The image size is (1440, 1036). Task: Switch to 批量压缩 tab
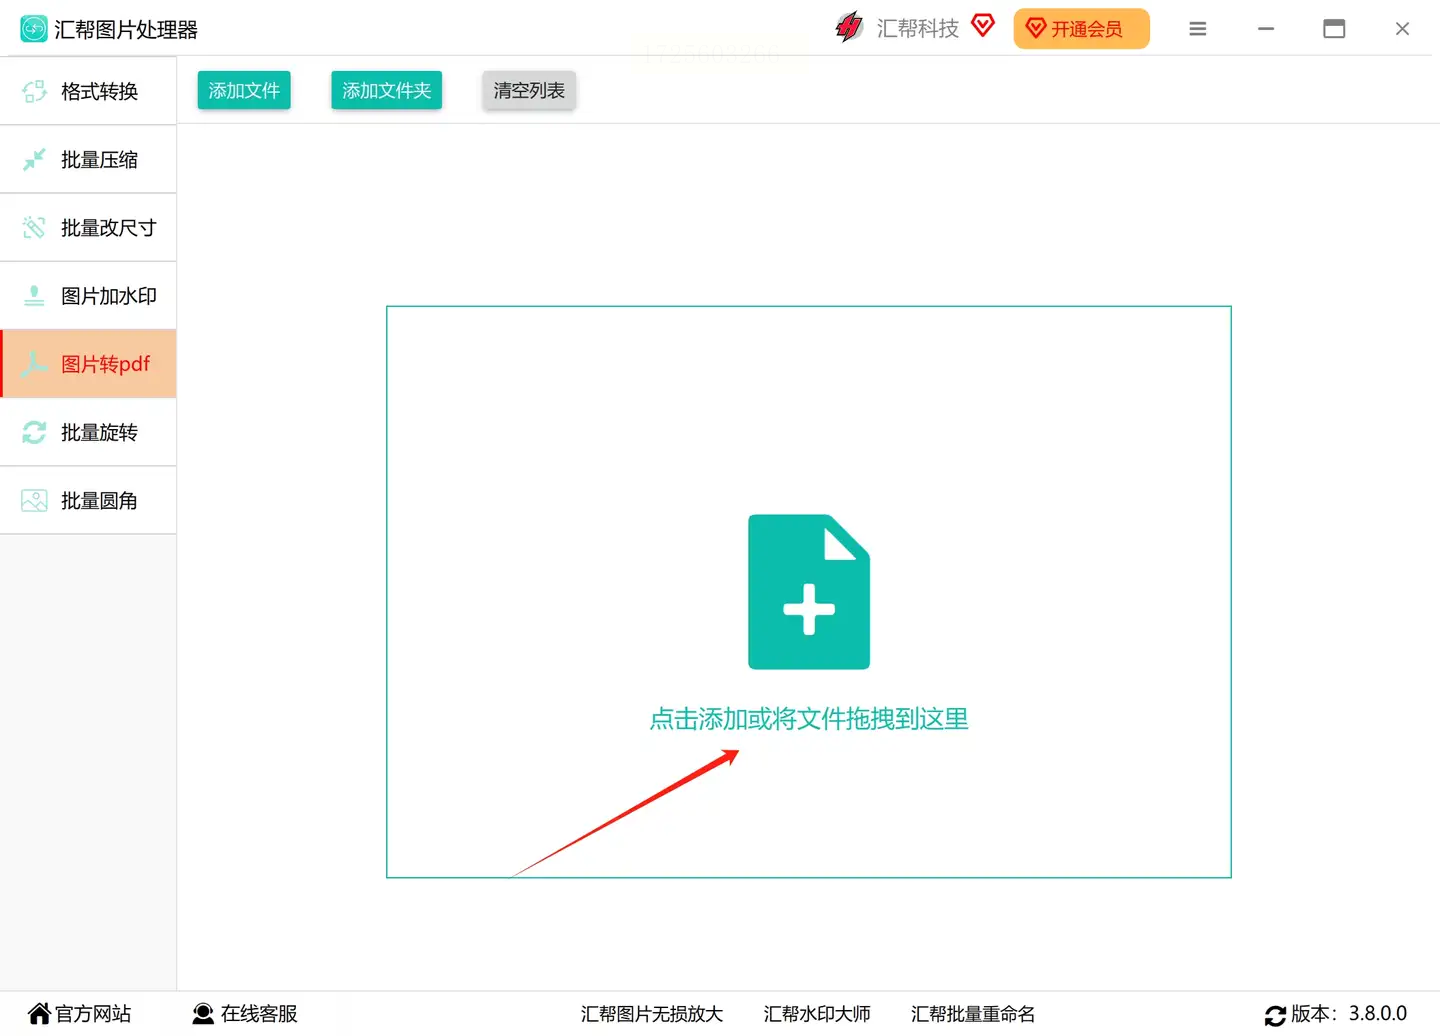click(x=89, y=159)
